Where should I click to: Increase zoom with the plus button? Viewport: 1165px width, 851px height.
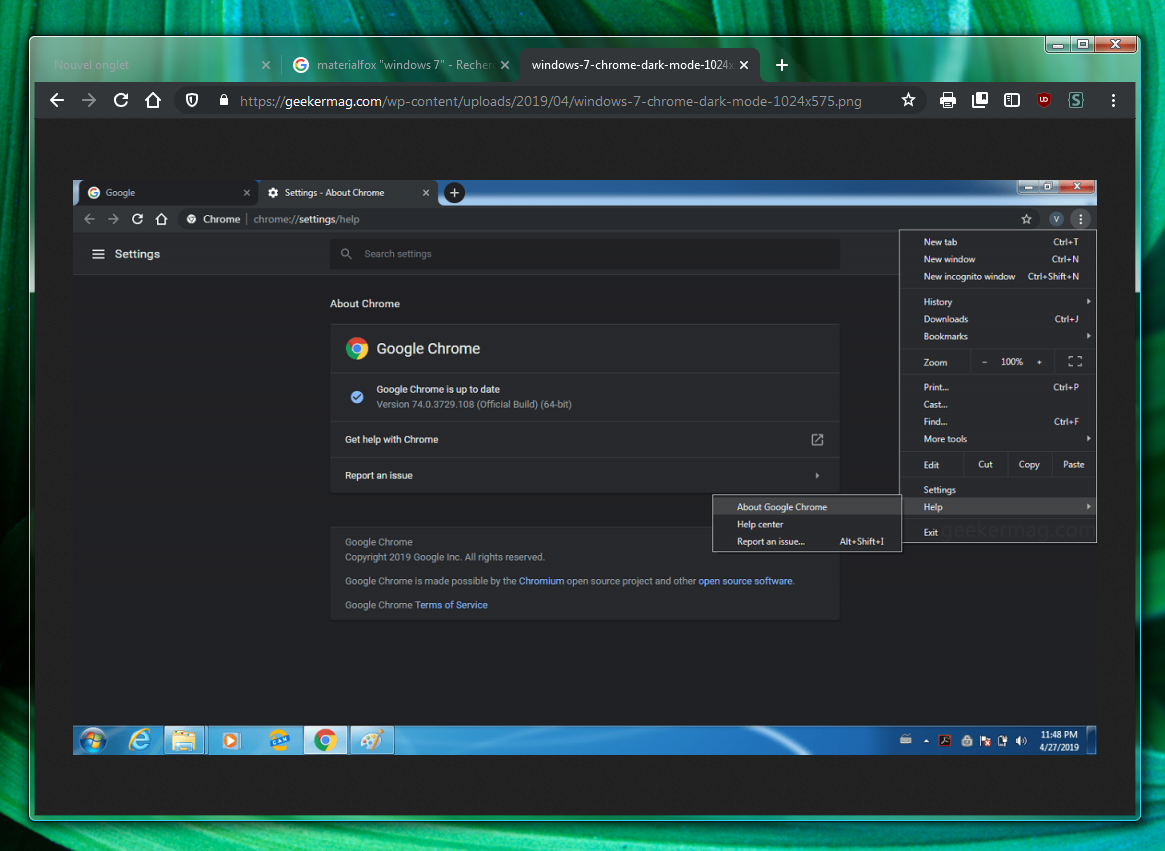pyautogui.click(x=1039, y=362)
